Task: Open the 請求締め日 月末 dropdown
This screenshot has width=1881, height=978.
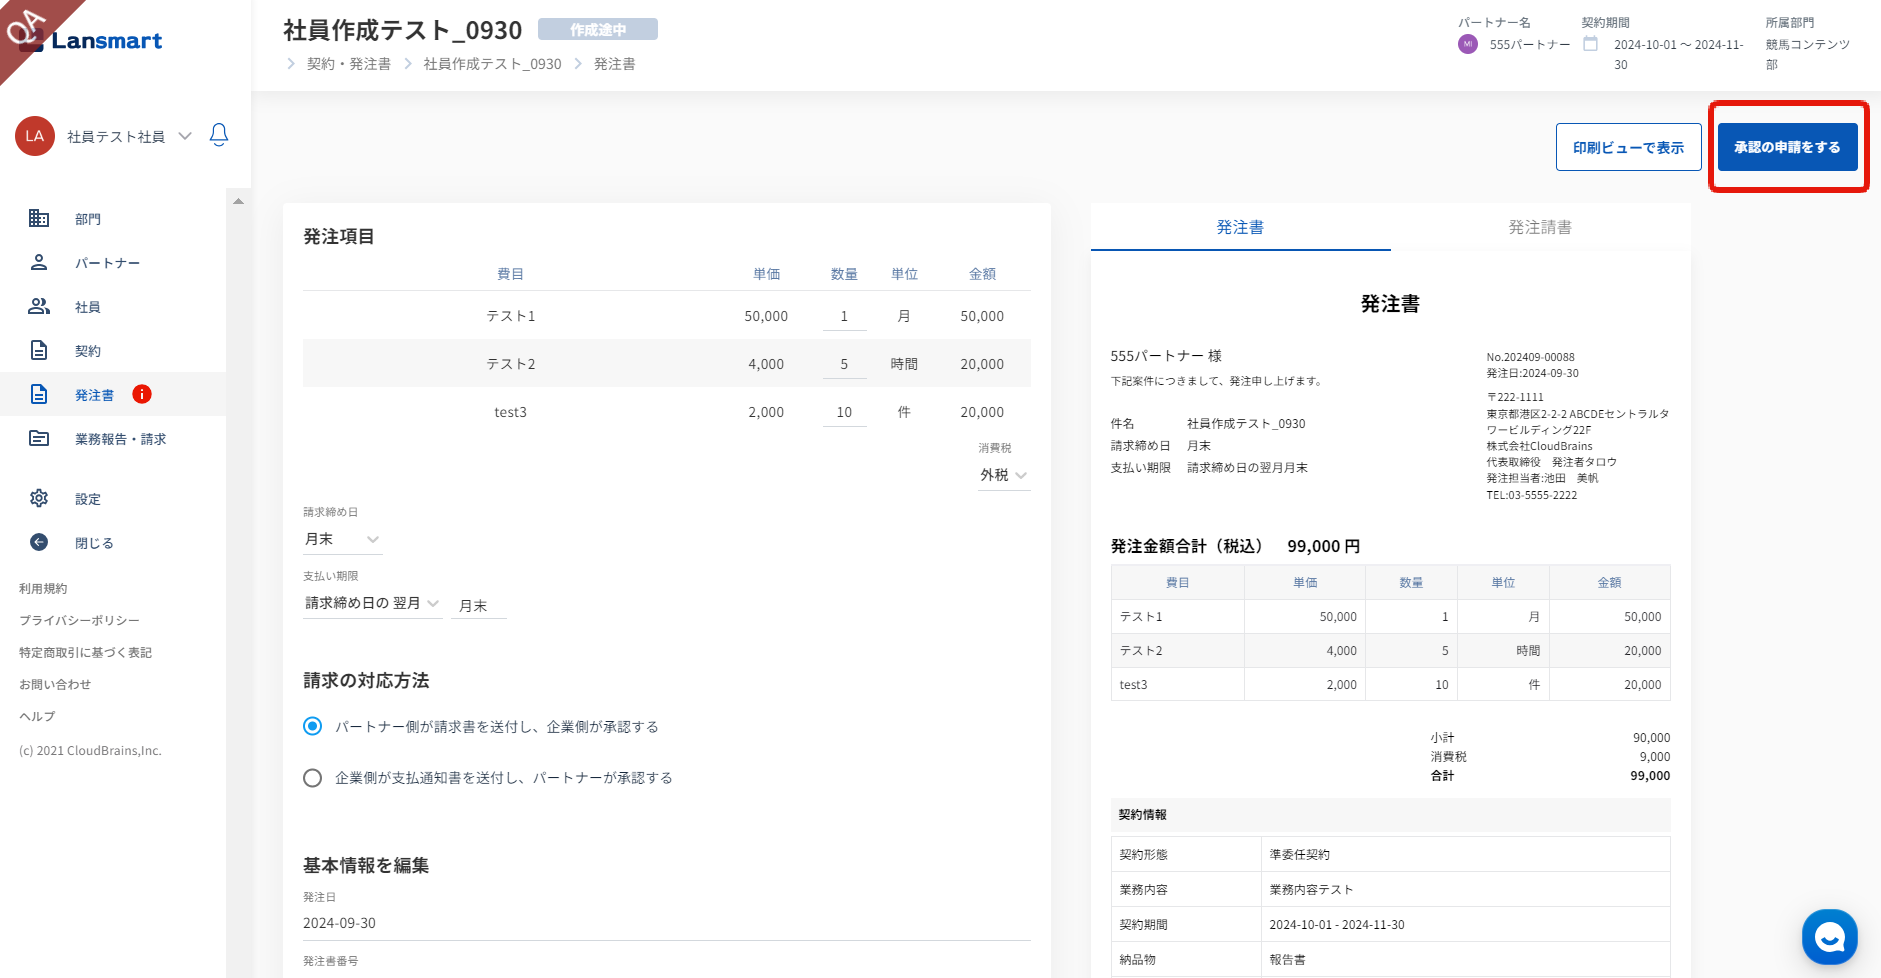Action: 342,539
